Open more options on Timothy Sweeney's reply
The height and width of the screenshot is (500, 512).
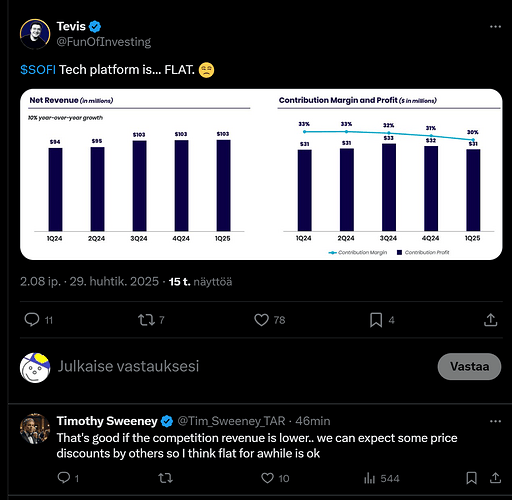495,421
